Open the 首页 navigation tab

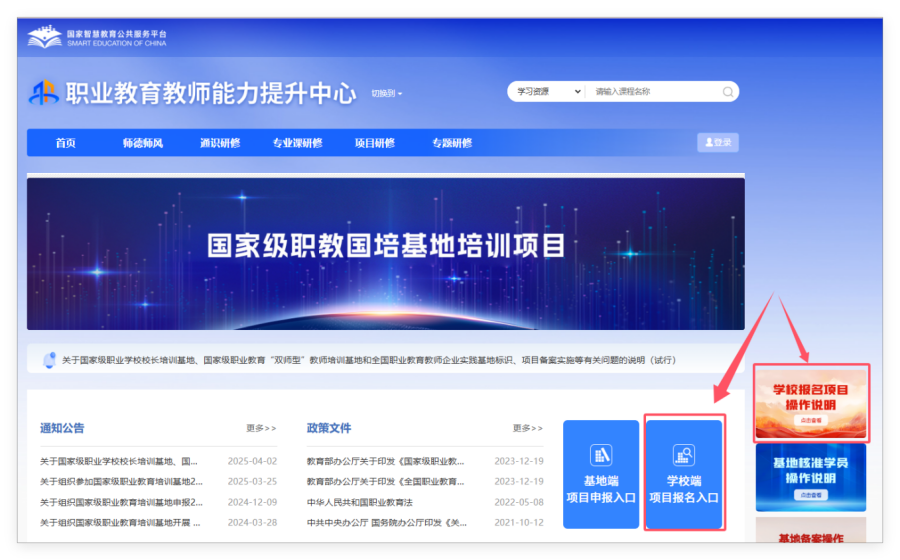(x=66, y=143)
